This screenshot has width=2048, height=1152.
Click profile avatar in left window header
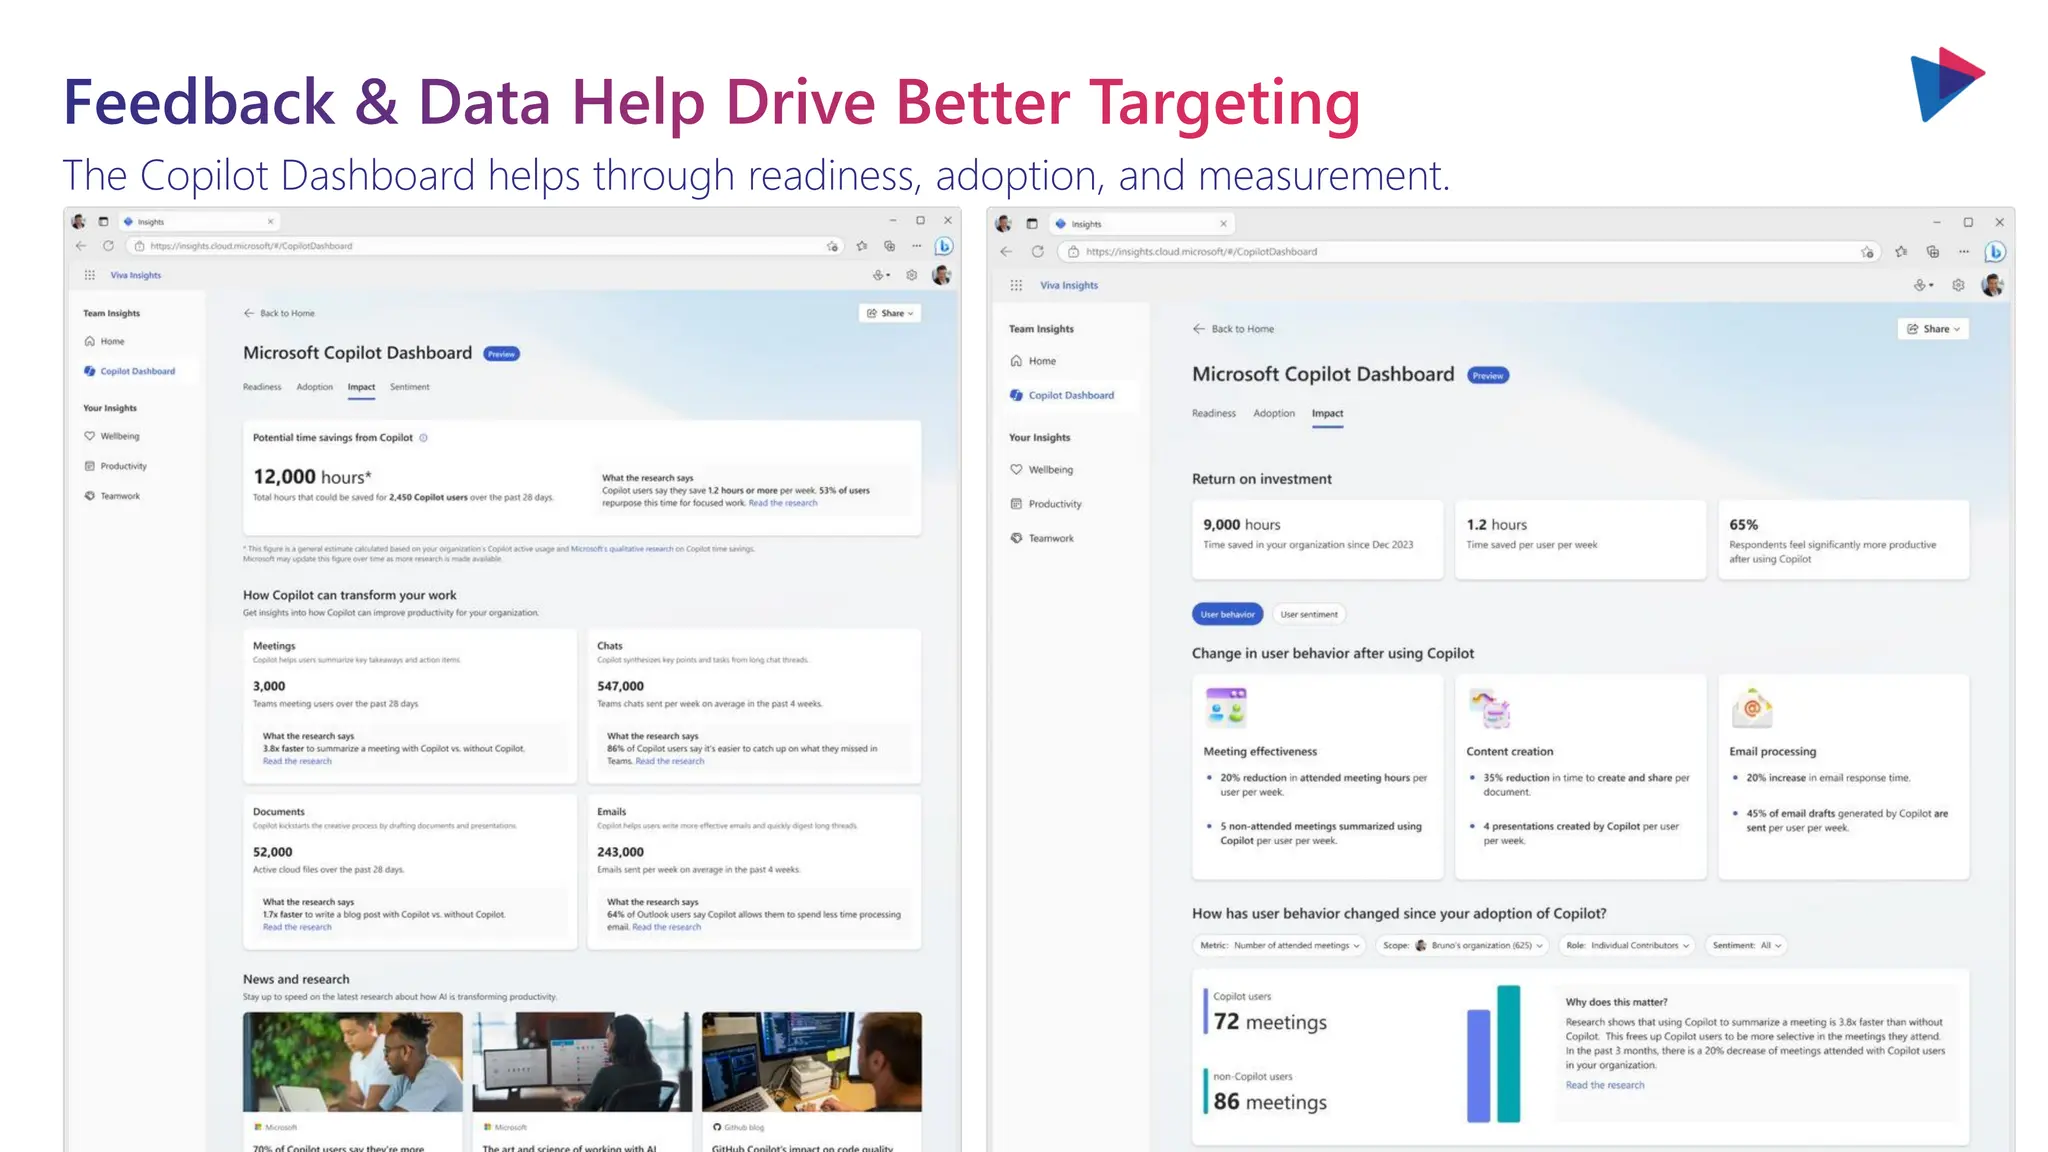point(941,275)
